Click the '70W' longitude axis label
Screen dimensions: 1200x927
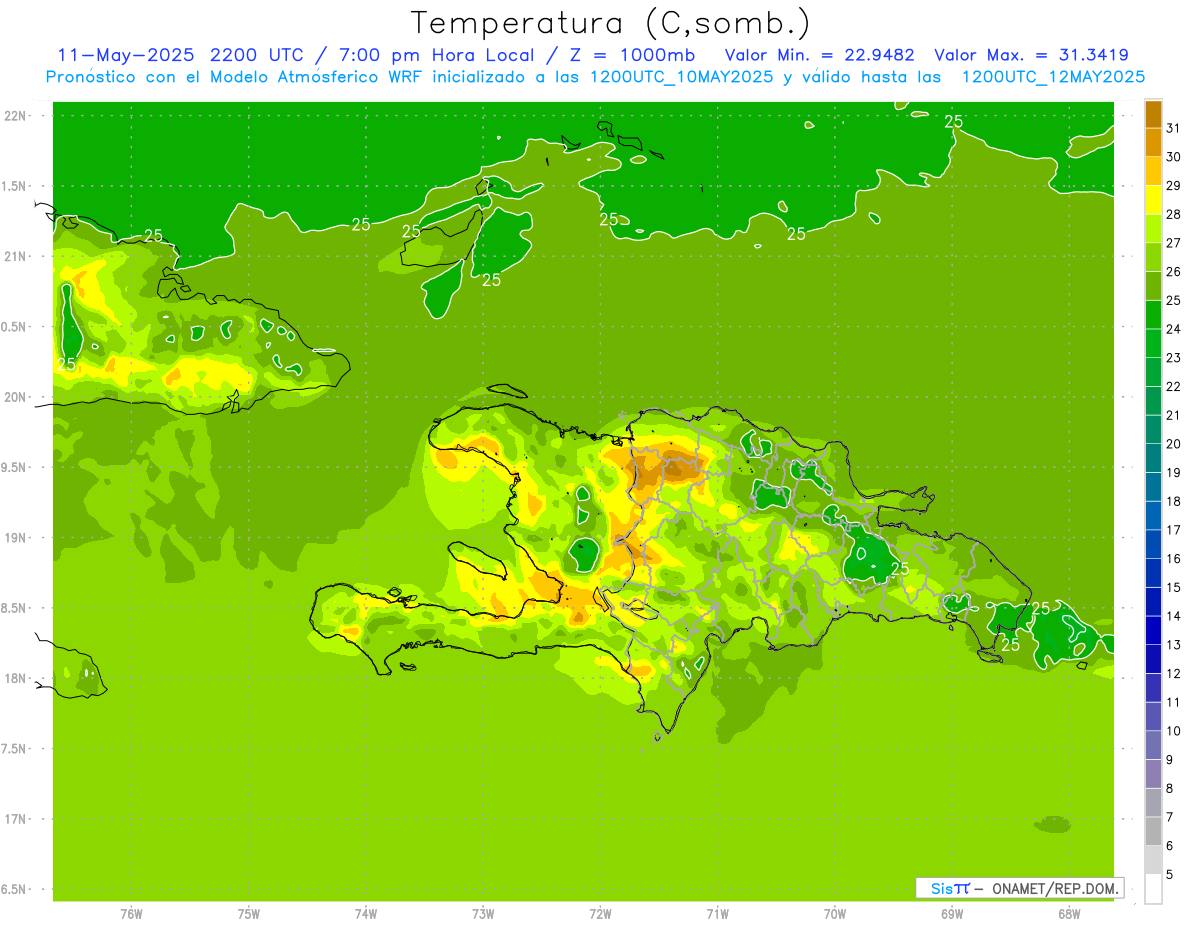pos(835,913)
